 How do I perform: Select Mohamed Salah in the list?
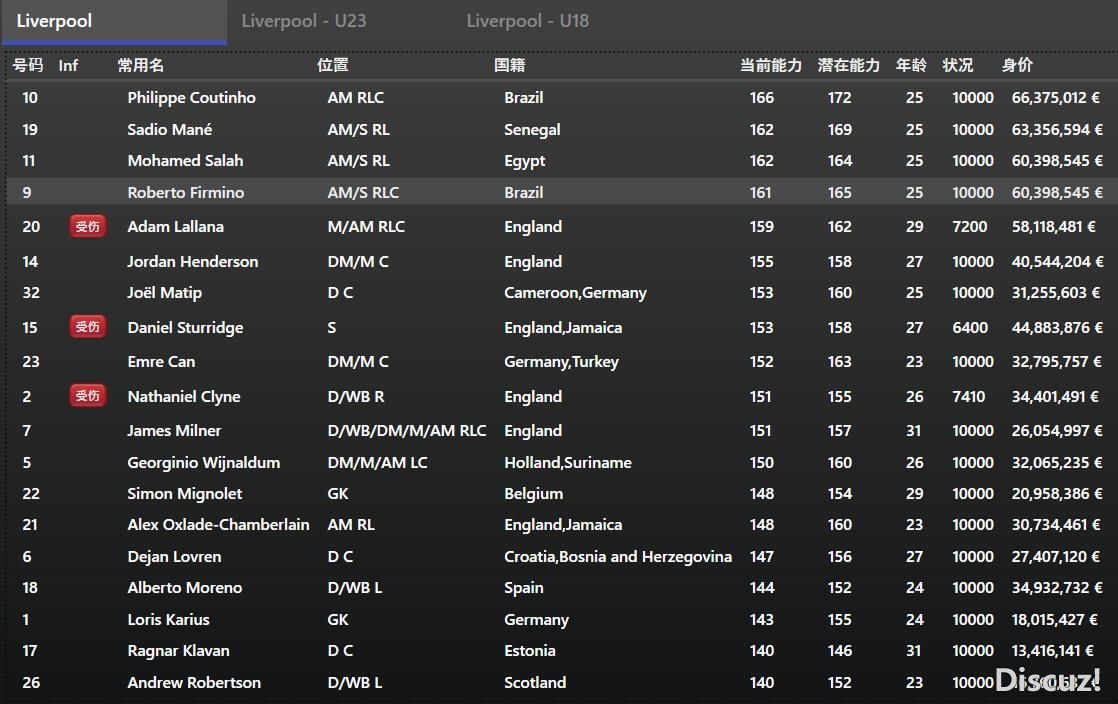(x=185, y=160)
